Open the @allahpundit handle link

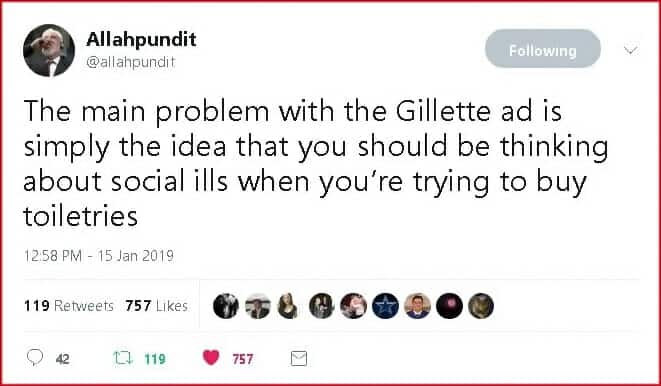(x=131, y=62)
